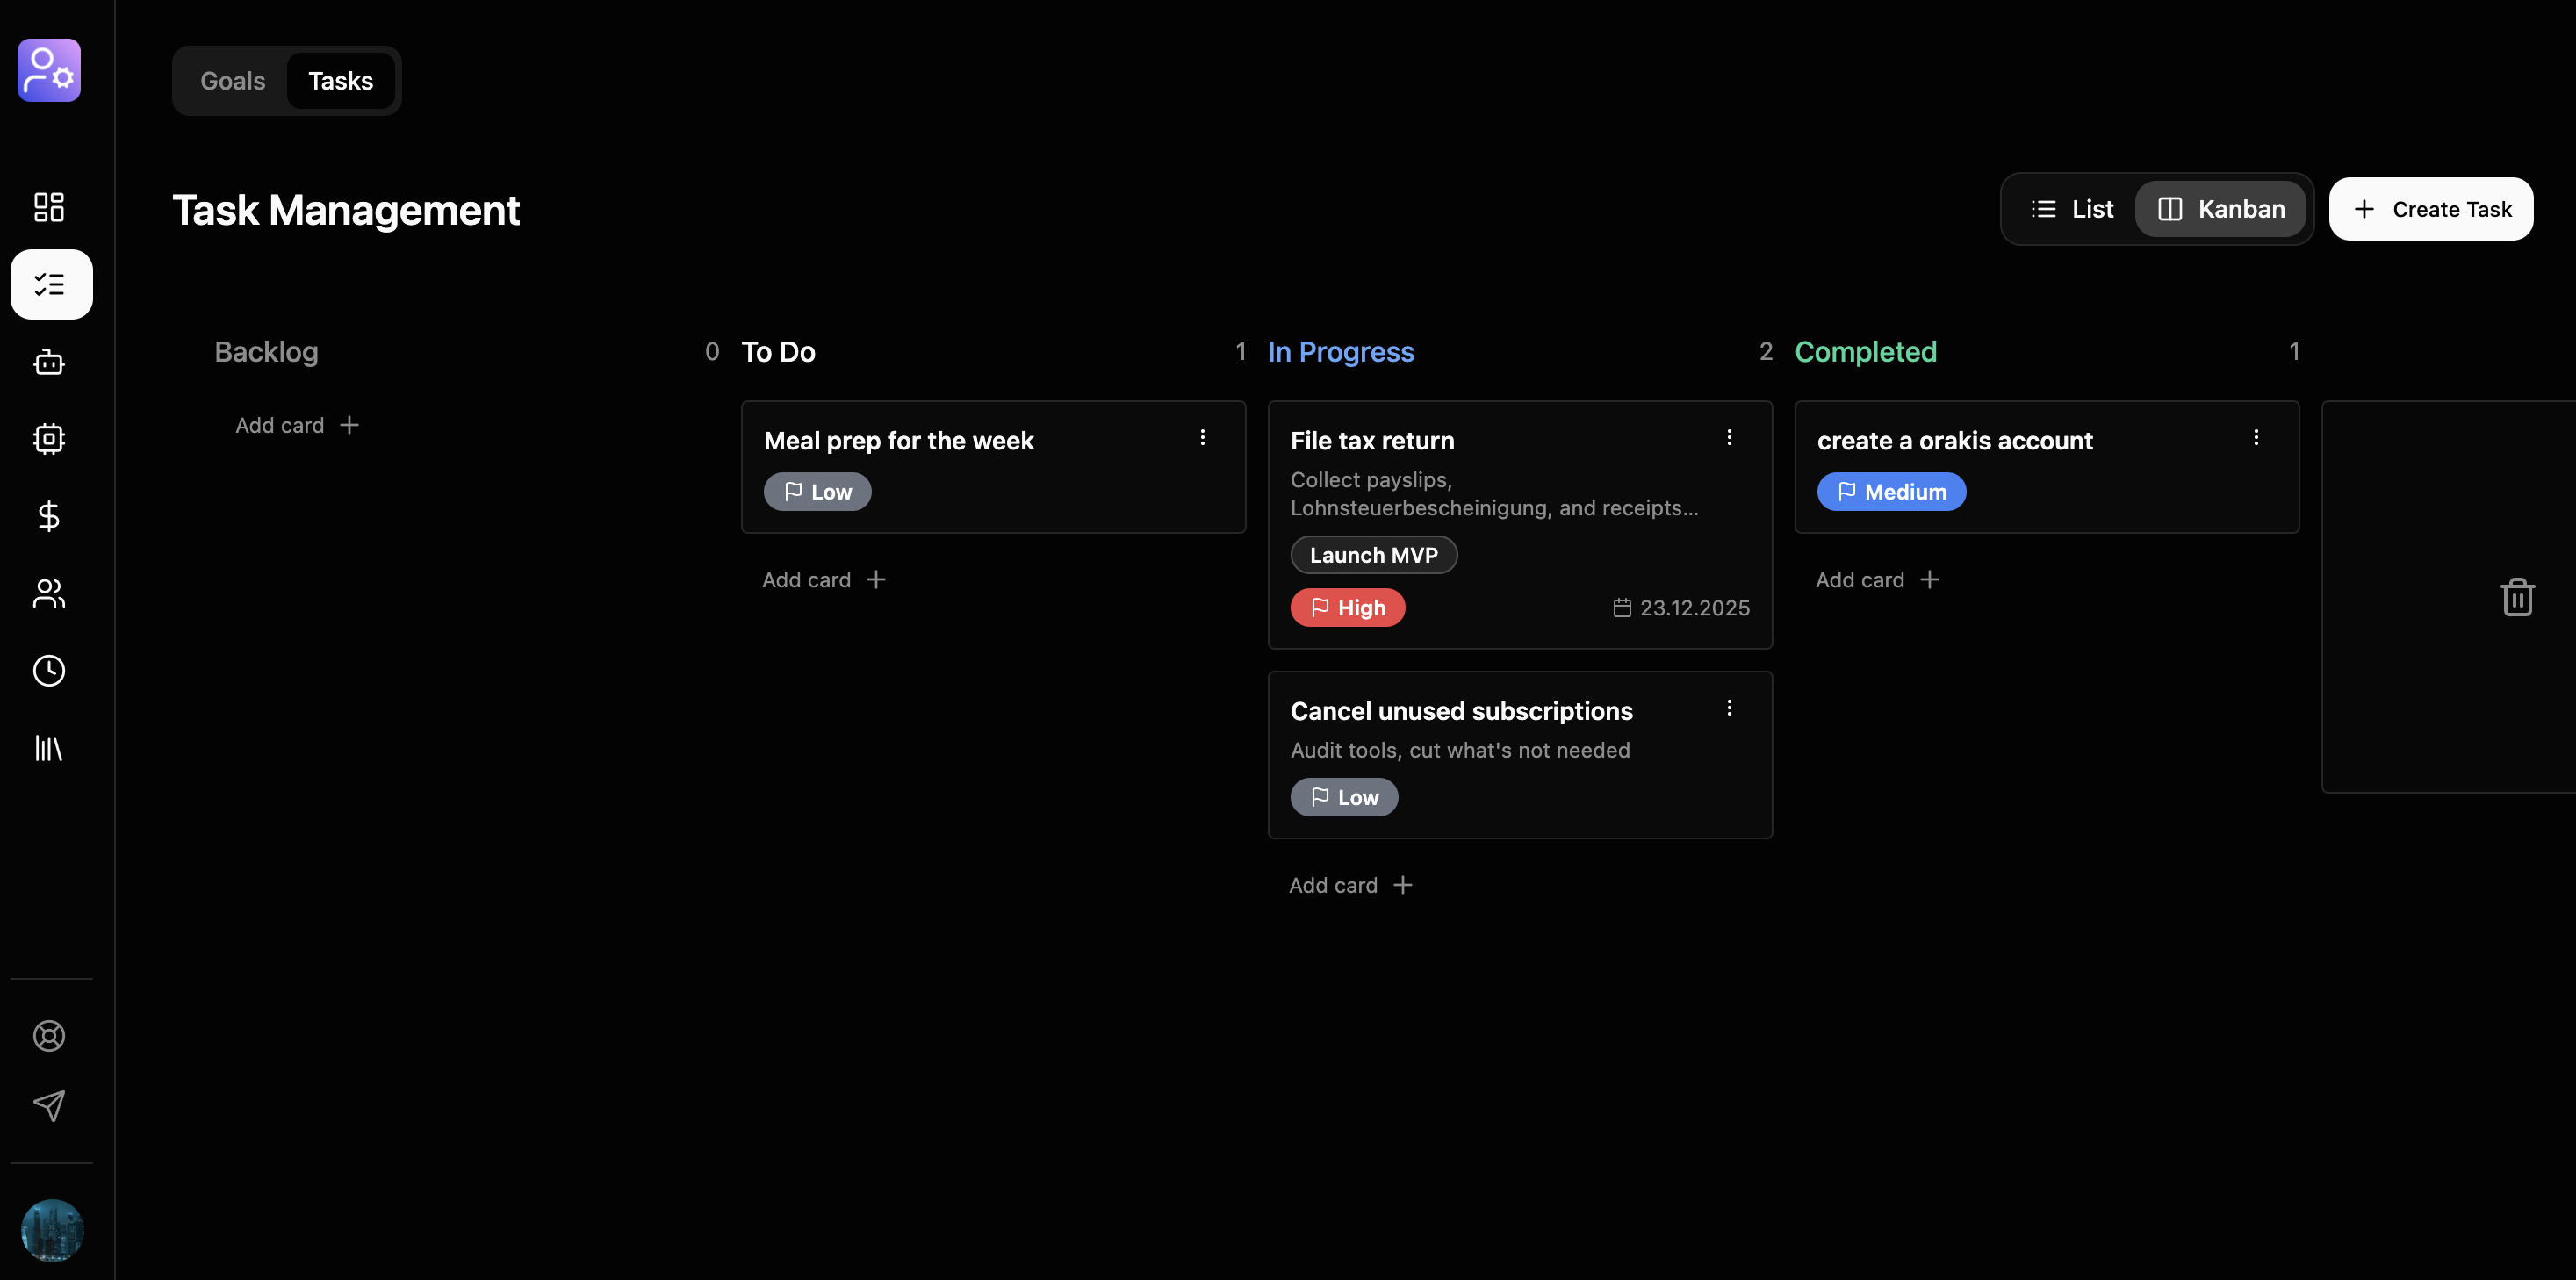The height and width of the screenshot is (1280, 2576).
Task: Open the CPU chip sidebar icon
Action: point(49,439)
